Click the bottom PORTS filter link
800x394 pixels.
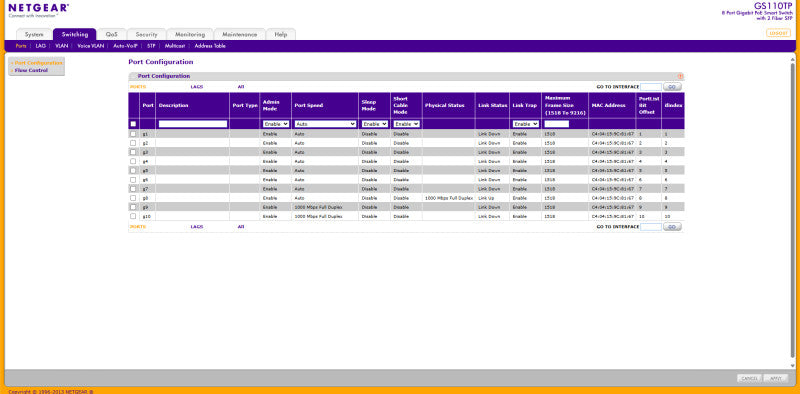click(138, 227)
